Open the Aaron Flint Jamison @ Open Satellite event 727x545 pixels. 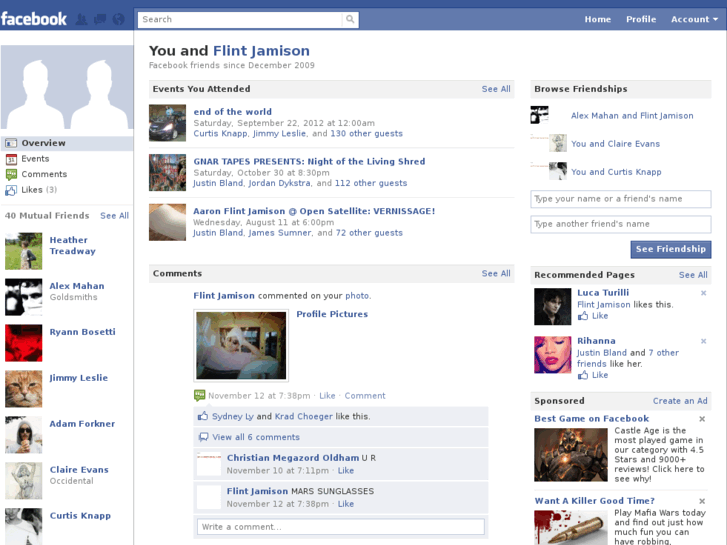(314, 211)
